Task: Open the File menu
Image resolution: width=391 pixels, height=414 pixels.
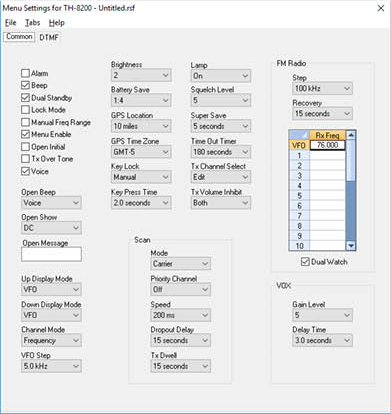Action: 11,23
